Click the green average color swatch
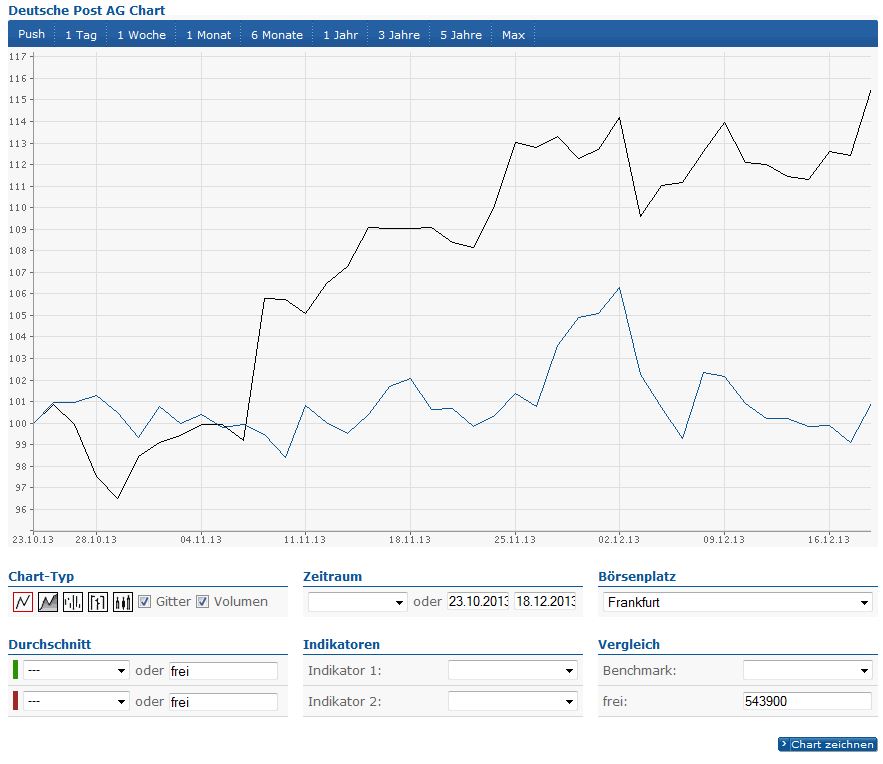Viewport: 883px width, 764px height. point(15,670)
